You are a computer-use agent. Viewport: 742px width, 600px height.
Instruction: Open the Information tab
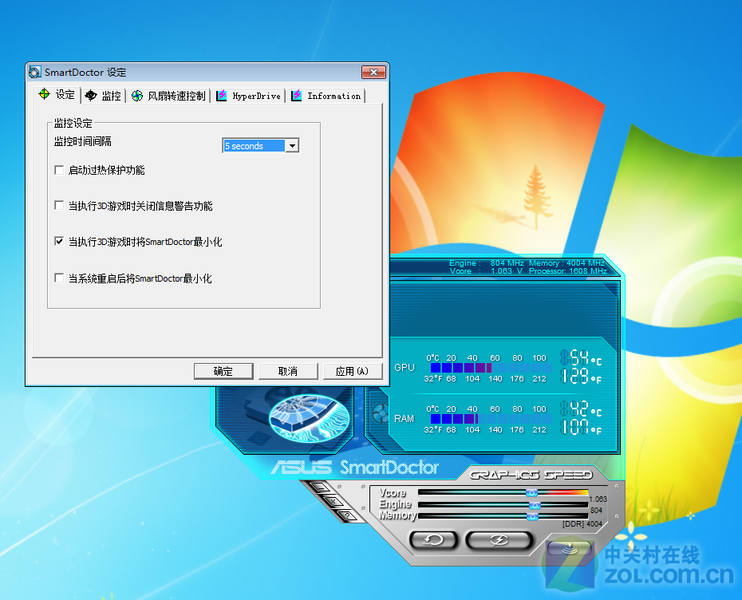[326, 96]
